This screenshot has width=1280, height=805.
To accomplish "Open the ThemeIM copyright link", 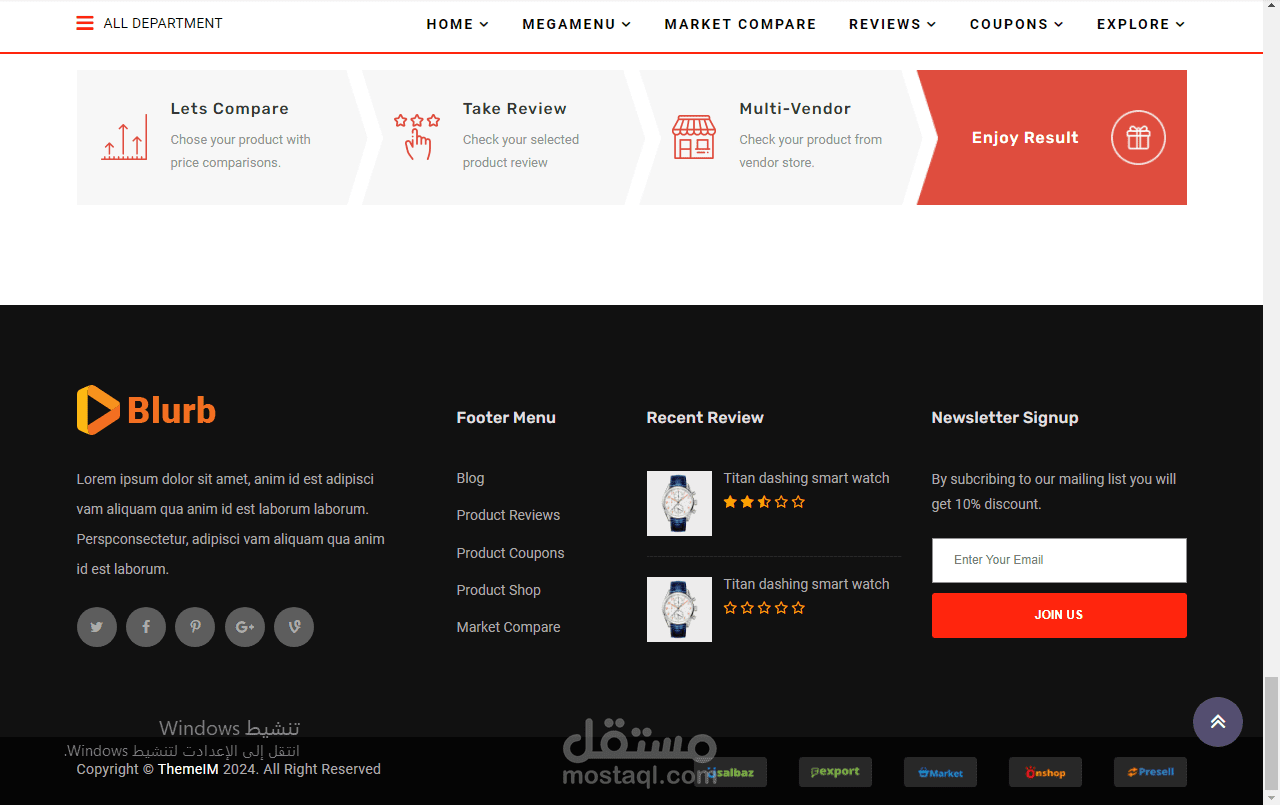I will 188,769.
